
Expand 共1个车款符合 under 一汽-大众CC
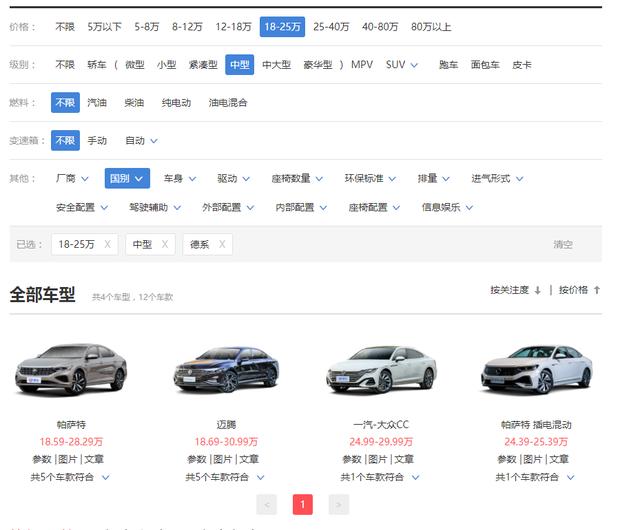[380, 477]
